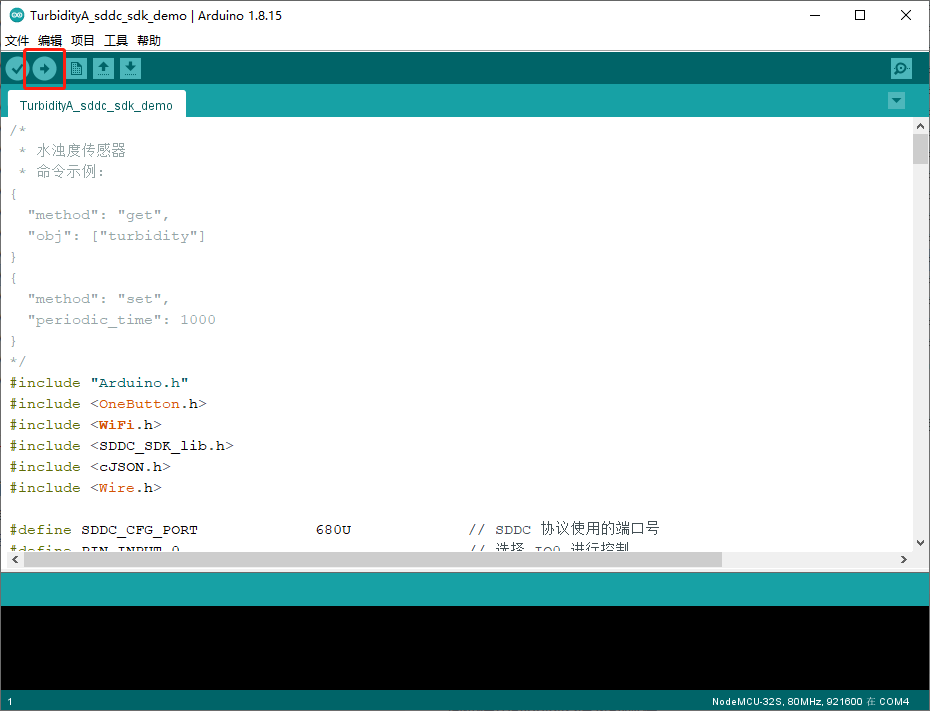Open the tab options dropdown arrow
This screenshot has width=930, height=711.
pos(896,101)
